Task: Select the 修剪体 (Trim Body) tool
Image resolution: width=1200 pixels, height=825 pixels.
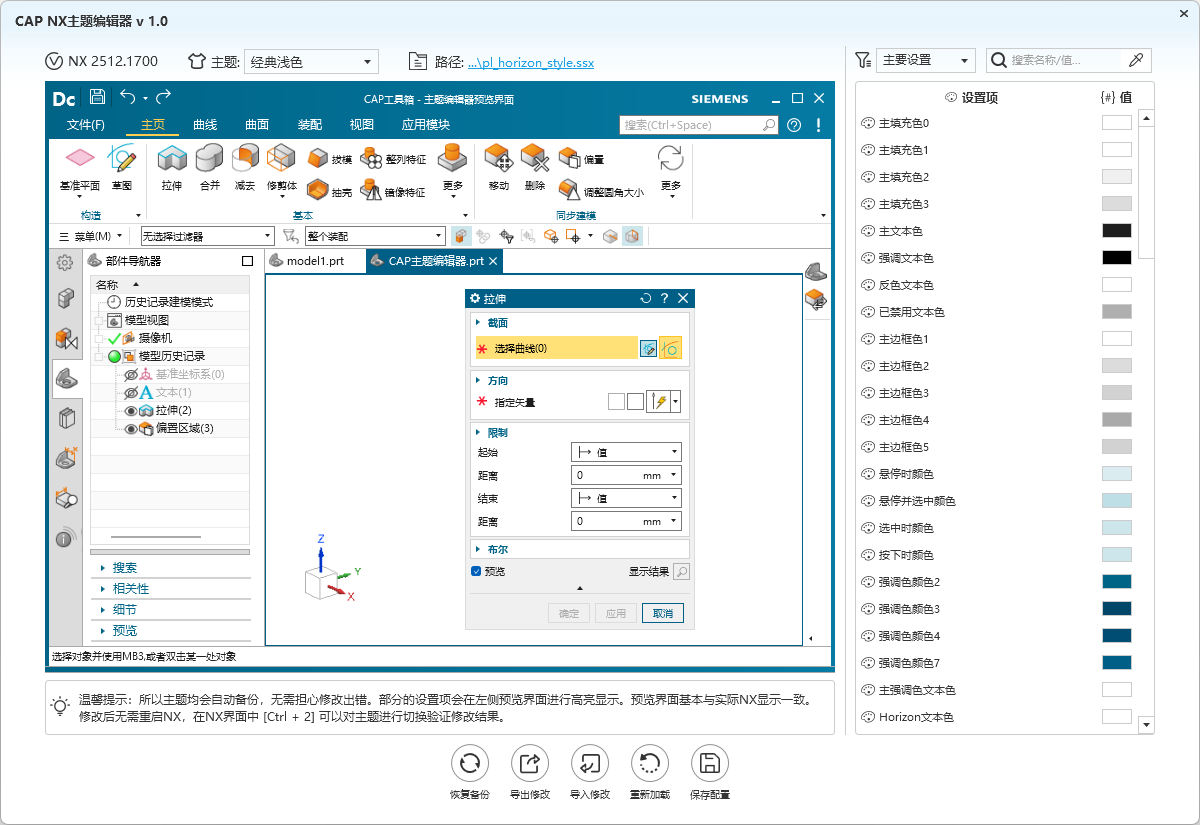Action: (x=281, y=171)
